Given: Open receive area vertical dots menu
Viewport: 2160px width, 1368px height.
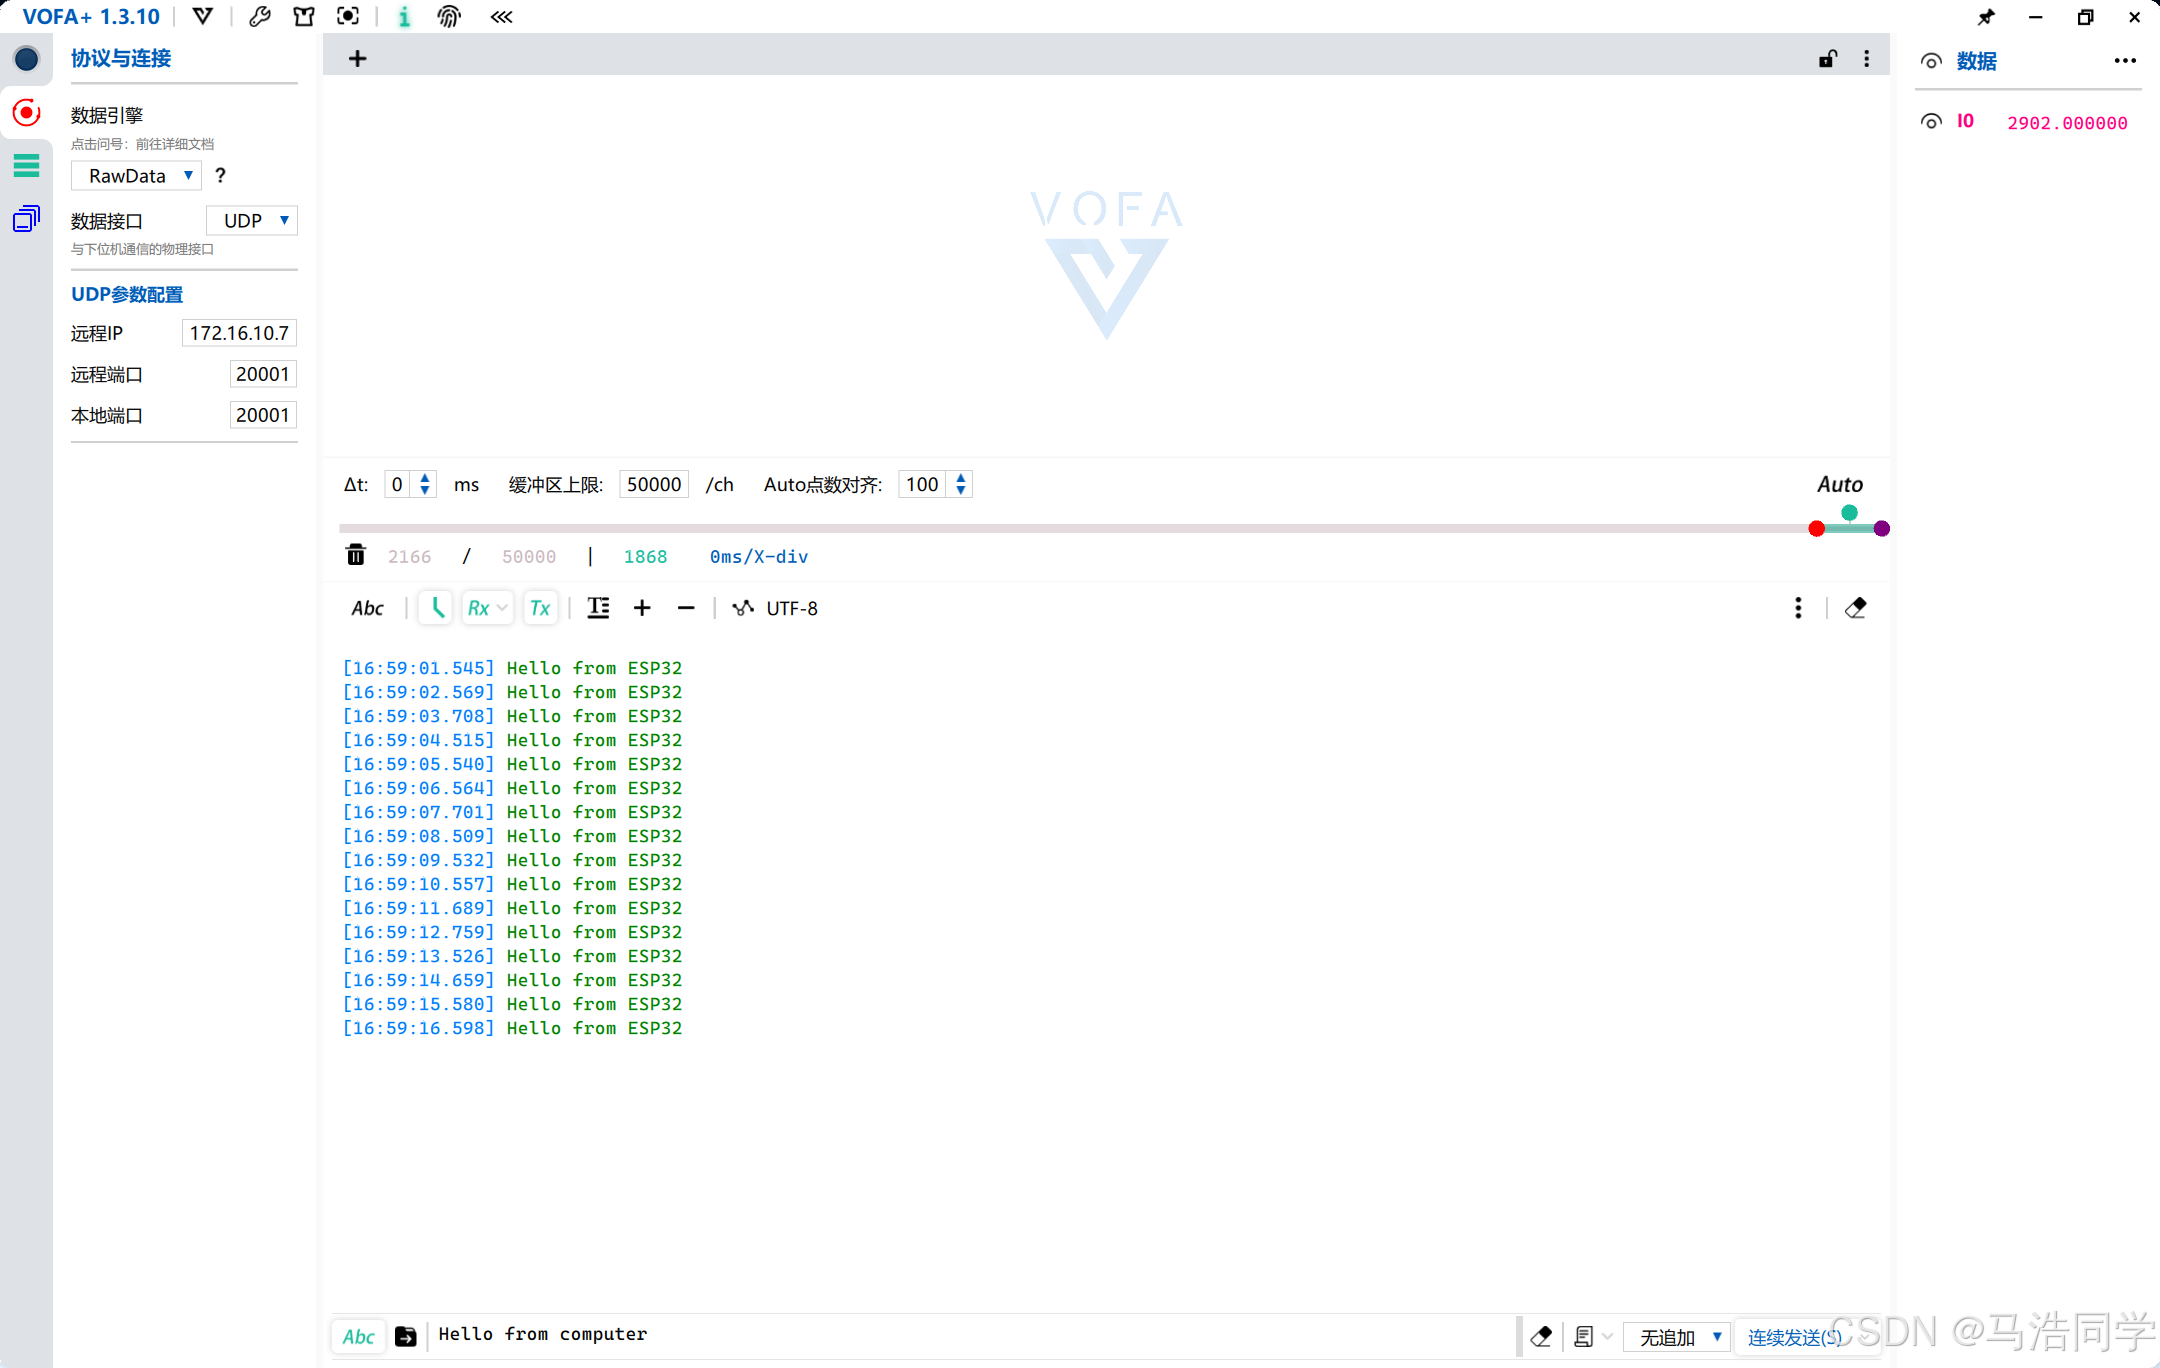Looking at the screenshot, I should coord(1798,608).
